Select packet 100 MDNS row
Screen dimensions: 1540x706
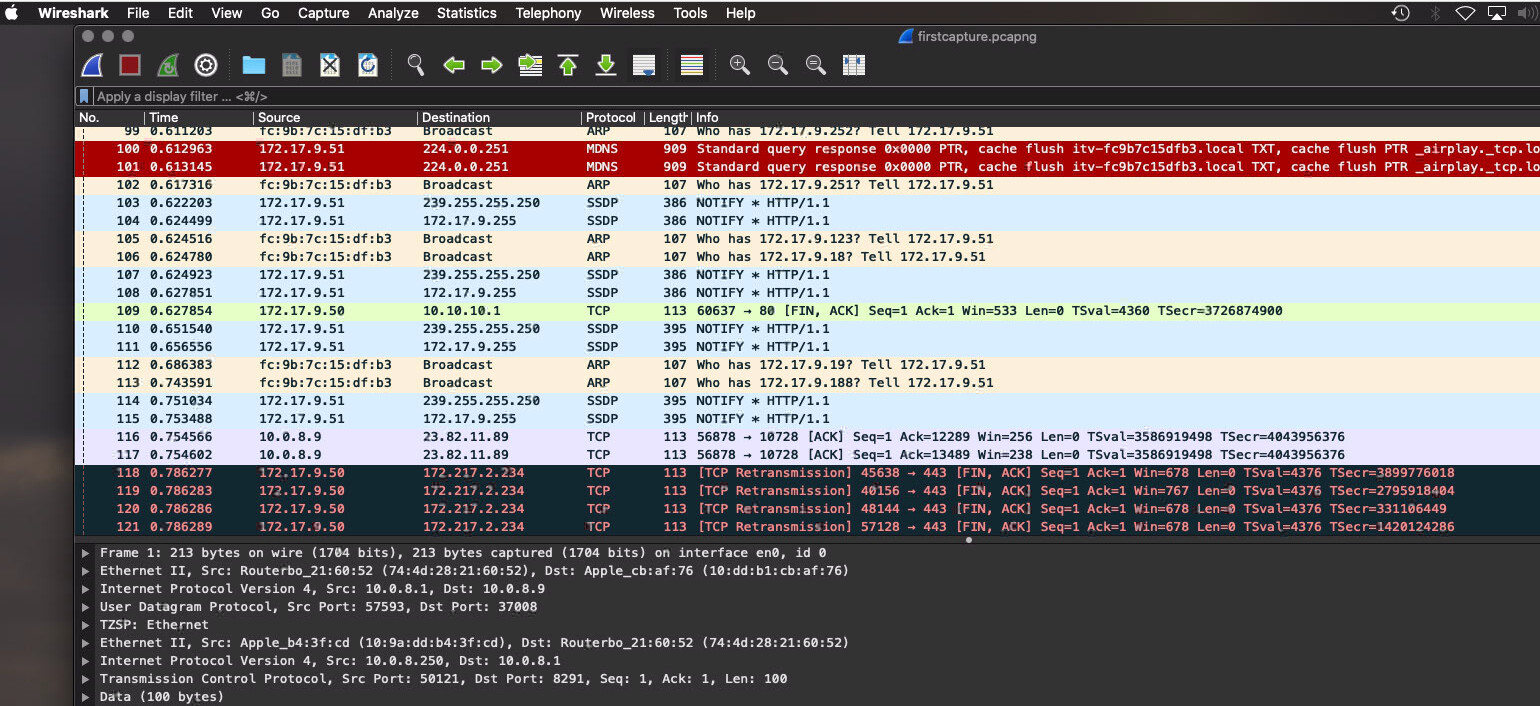coord(808,149)
